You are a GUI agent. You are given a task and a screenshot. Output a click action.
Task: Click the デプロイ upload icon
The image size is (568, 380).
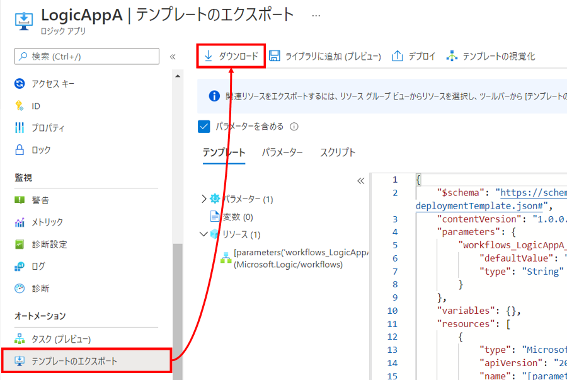[397, 56]
